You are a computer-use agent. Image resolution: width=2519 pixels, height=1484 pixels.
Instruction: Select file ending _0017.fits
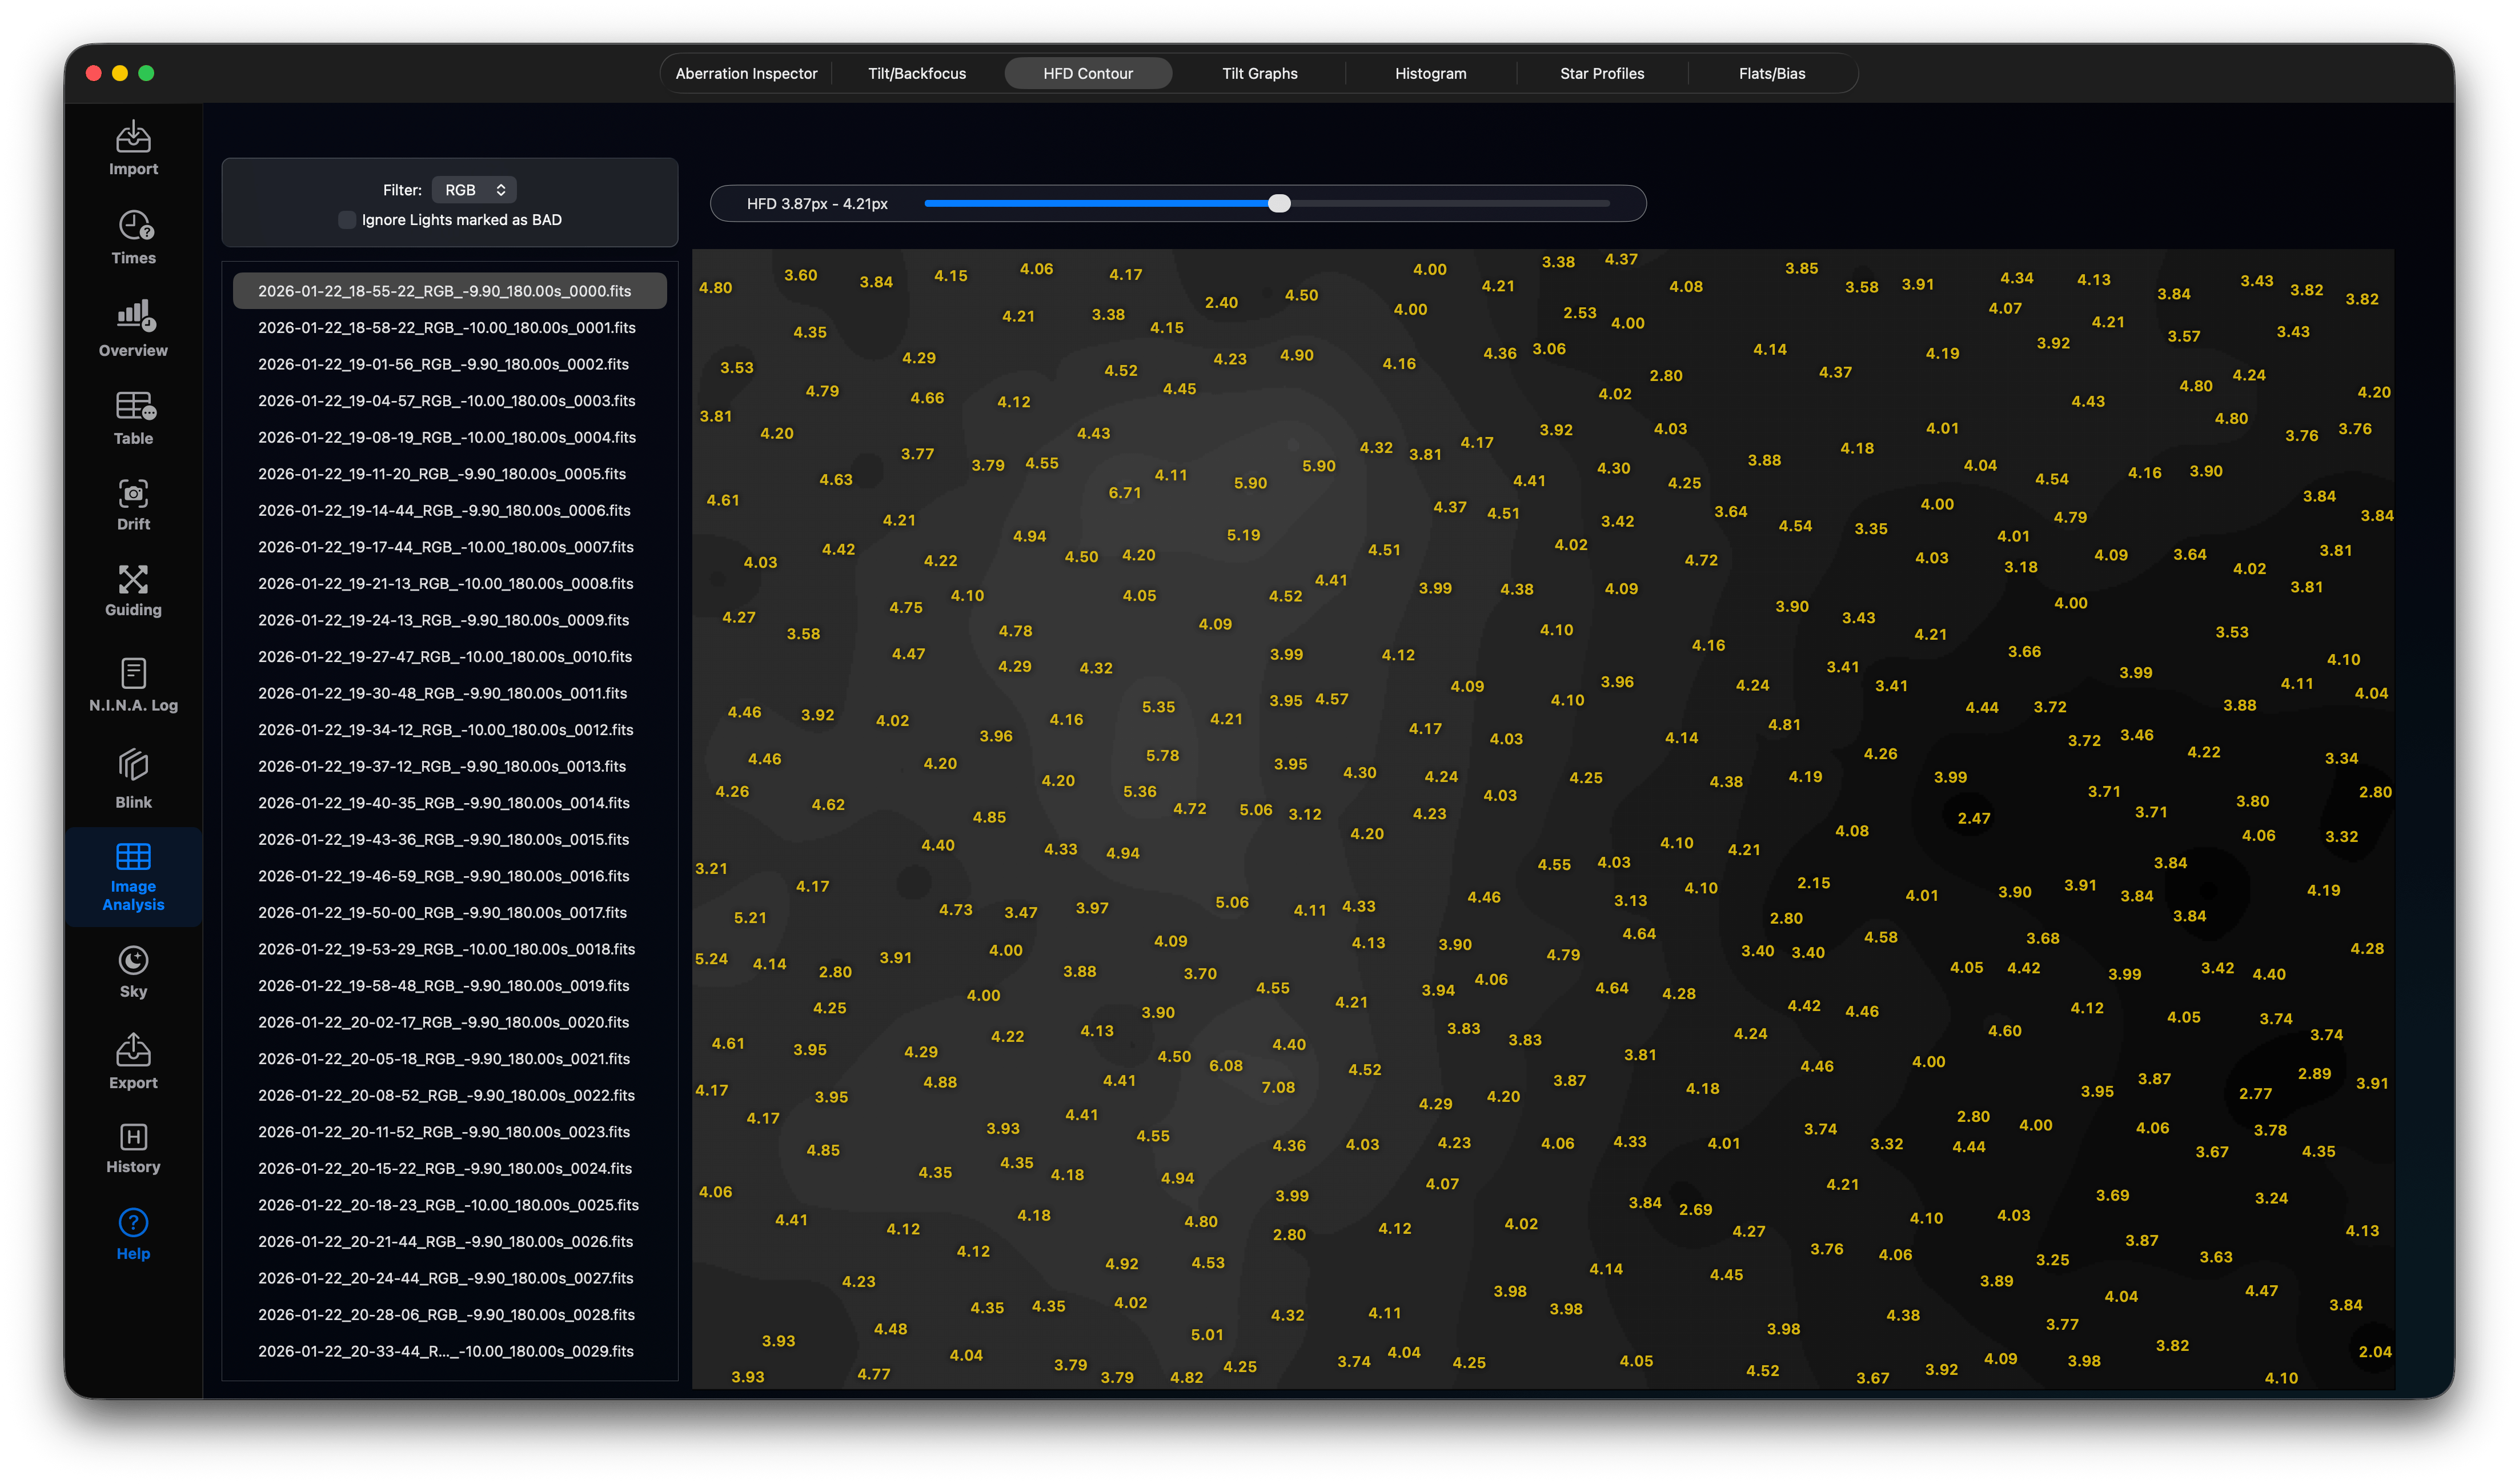(x=450, y=913)
